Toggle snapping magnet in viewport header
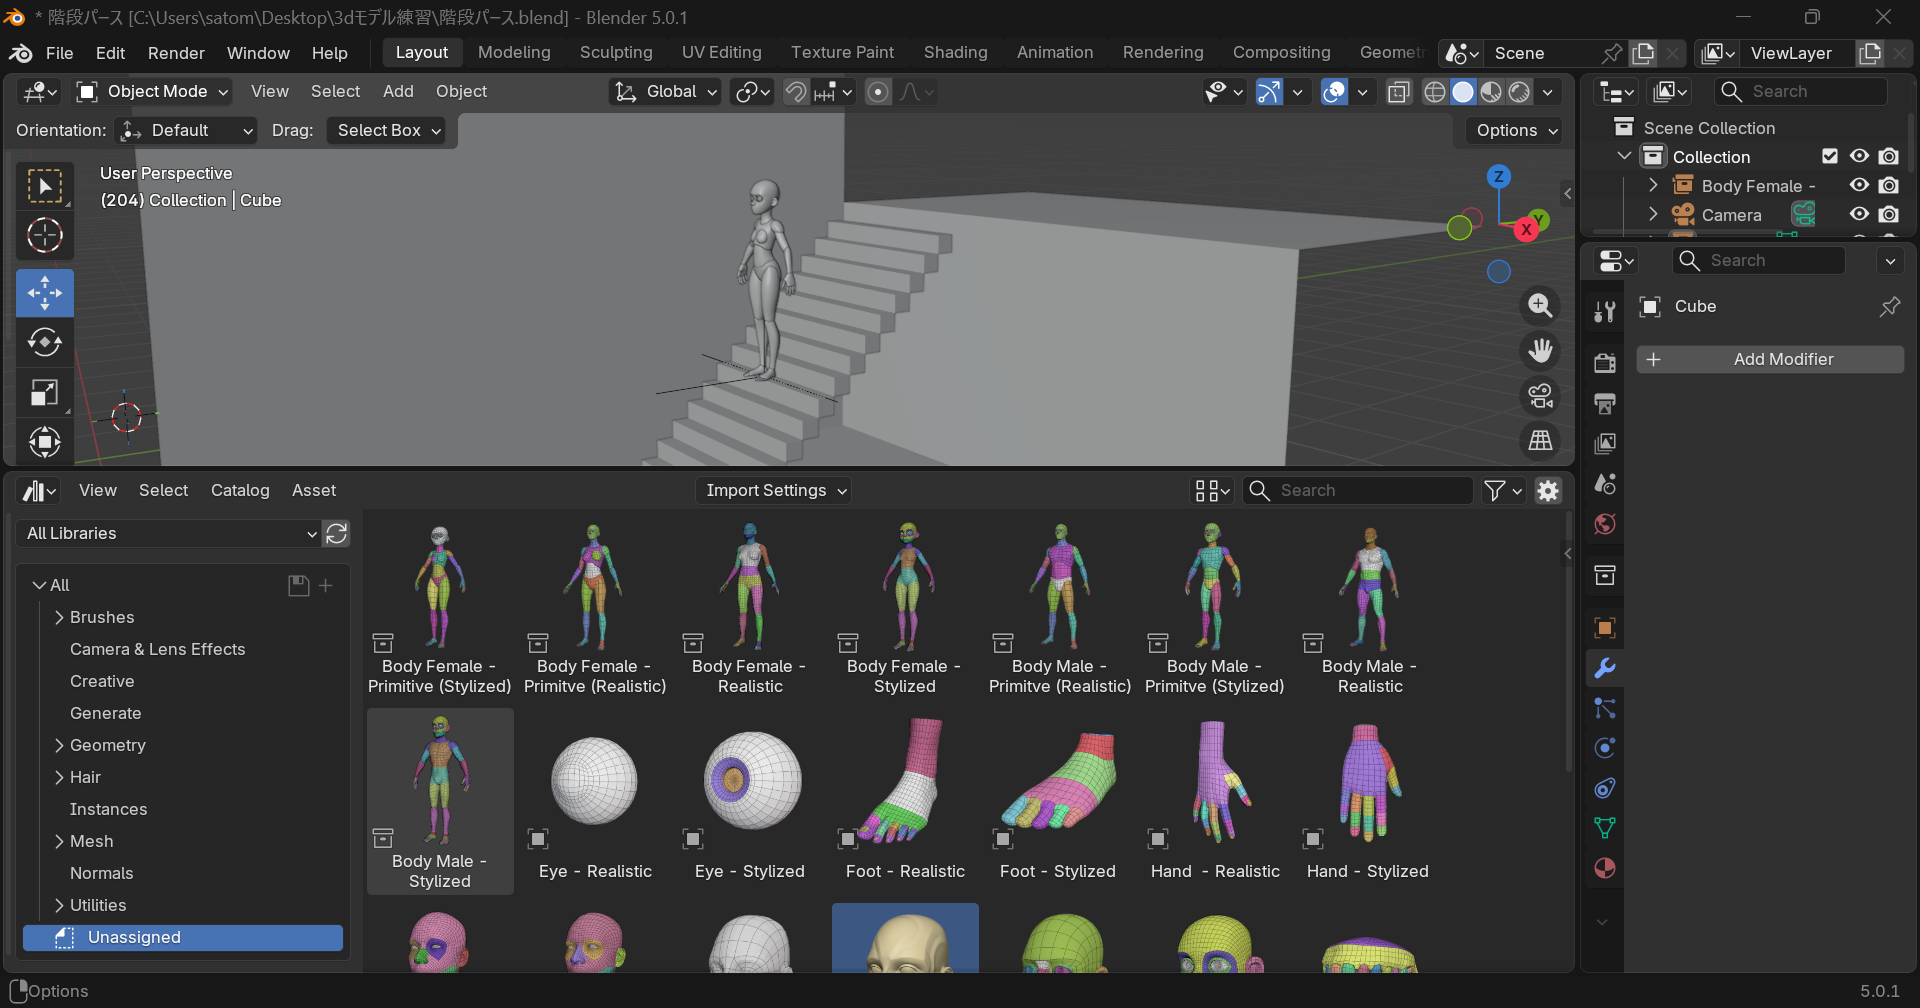This screenshot has height=1008, width=1920. tap(796, 92)
